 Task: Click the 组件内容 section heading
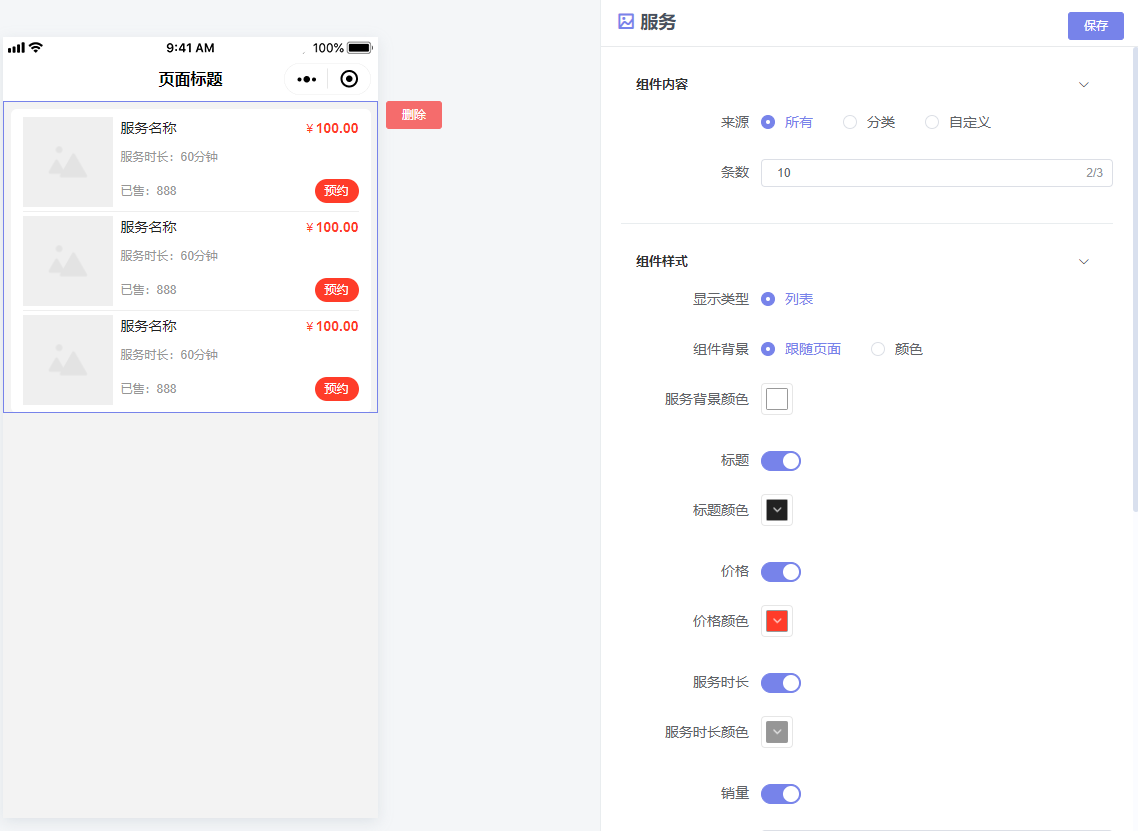[662, 84]
